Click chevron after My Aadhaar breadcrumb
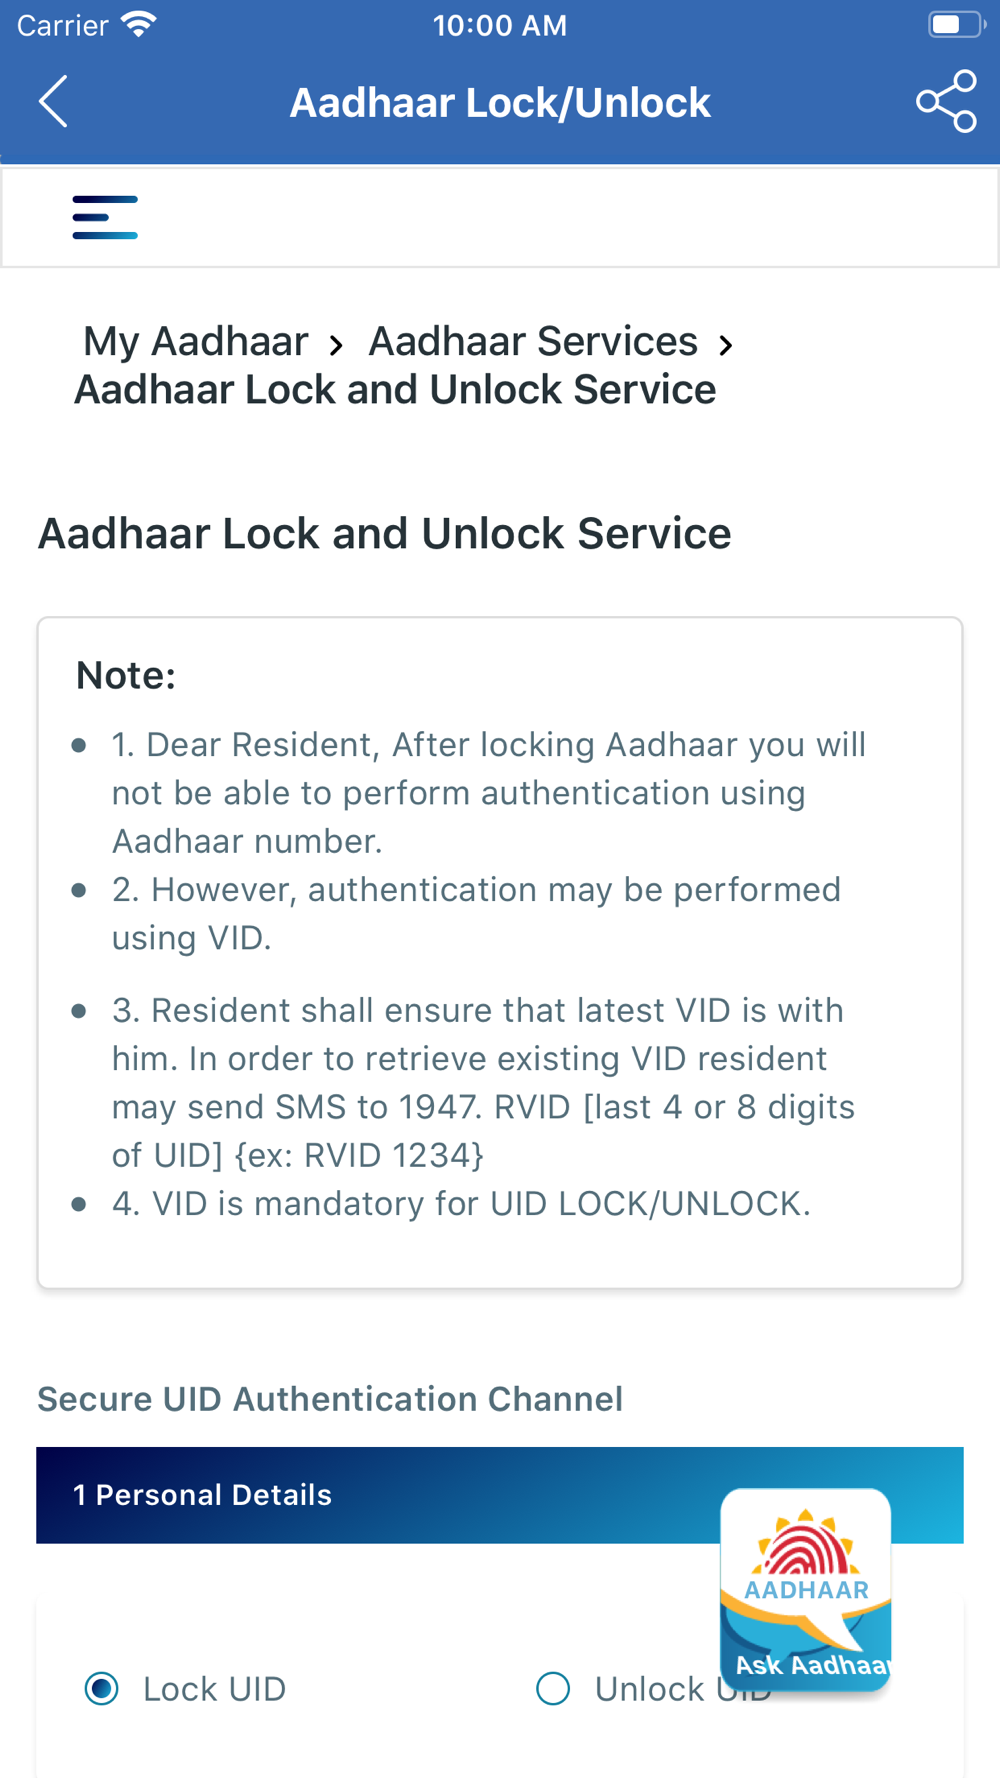The width and height of the screenshot is (1000, 1778). (x=337, y=346)
